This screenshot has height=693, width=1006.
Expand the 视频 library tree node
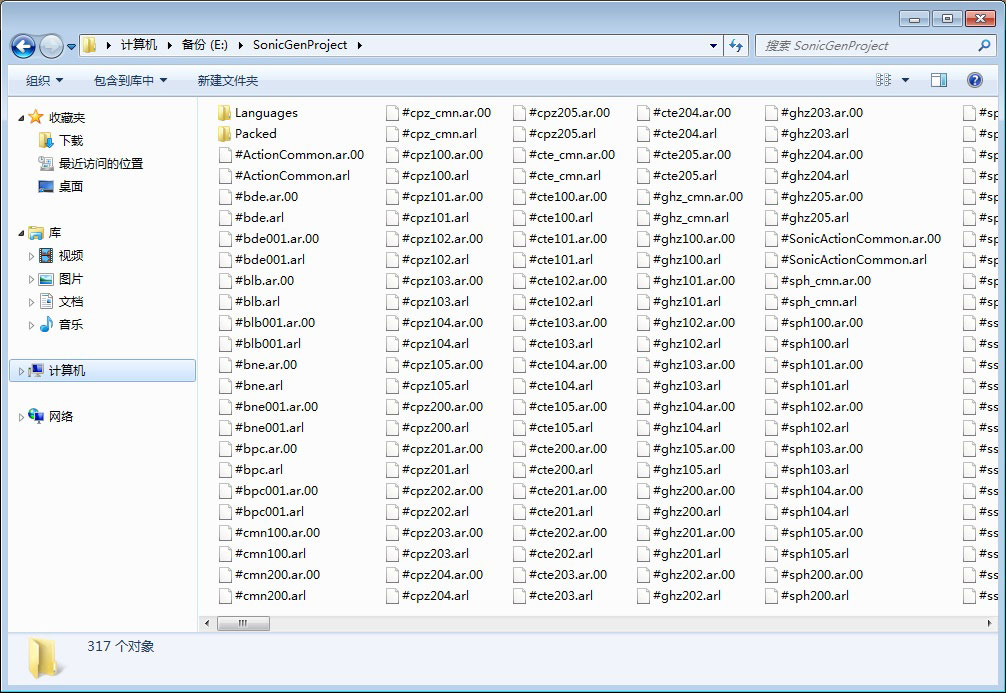(31, 256)
